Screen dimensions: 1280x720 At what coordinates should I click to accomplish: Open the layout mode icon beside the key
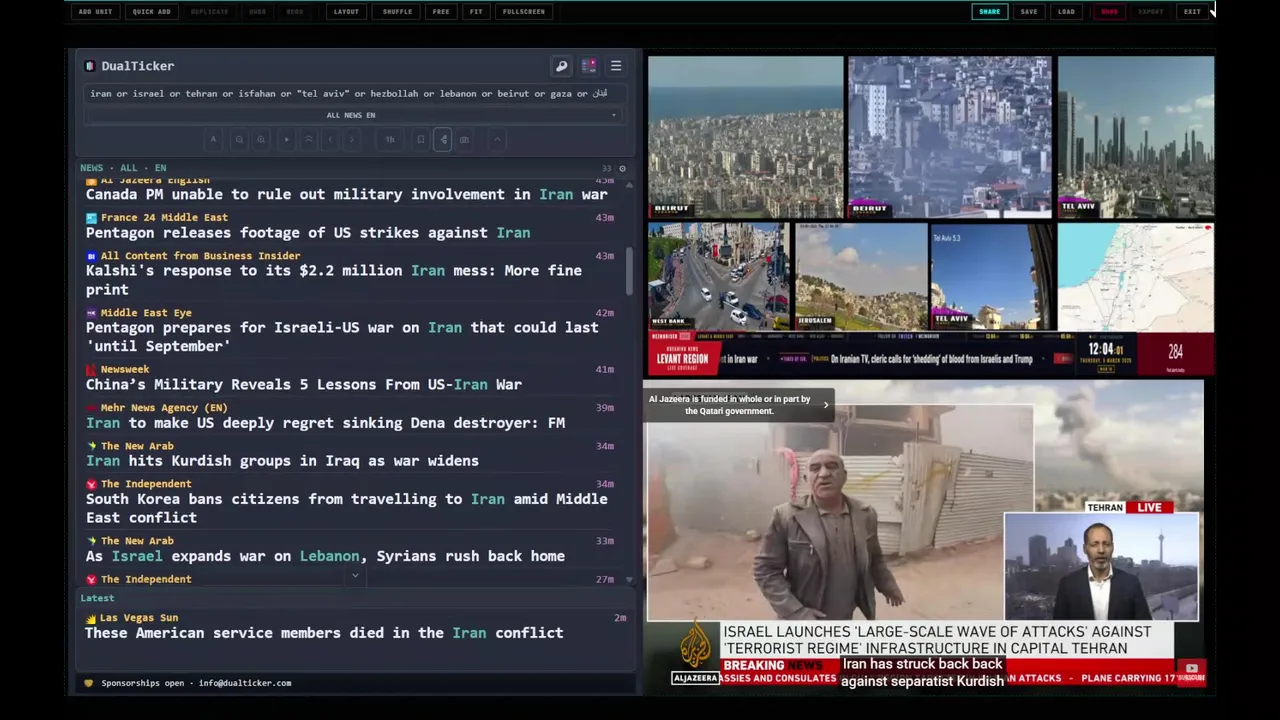(x=589, y=66)
